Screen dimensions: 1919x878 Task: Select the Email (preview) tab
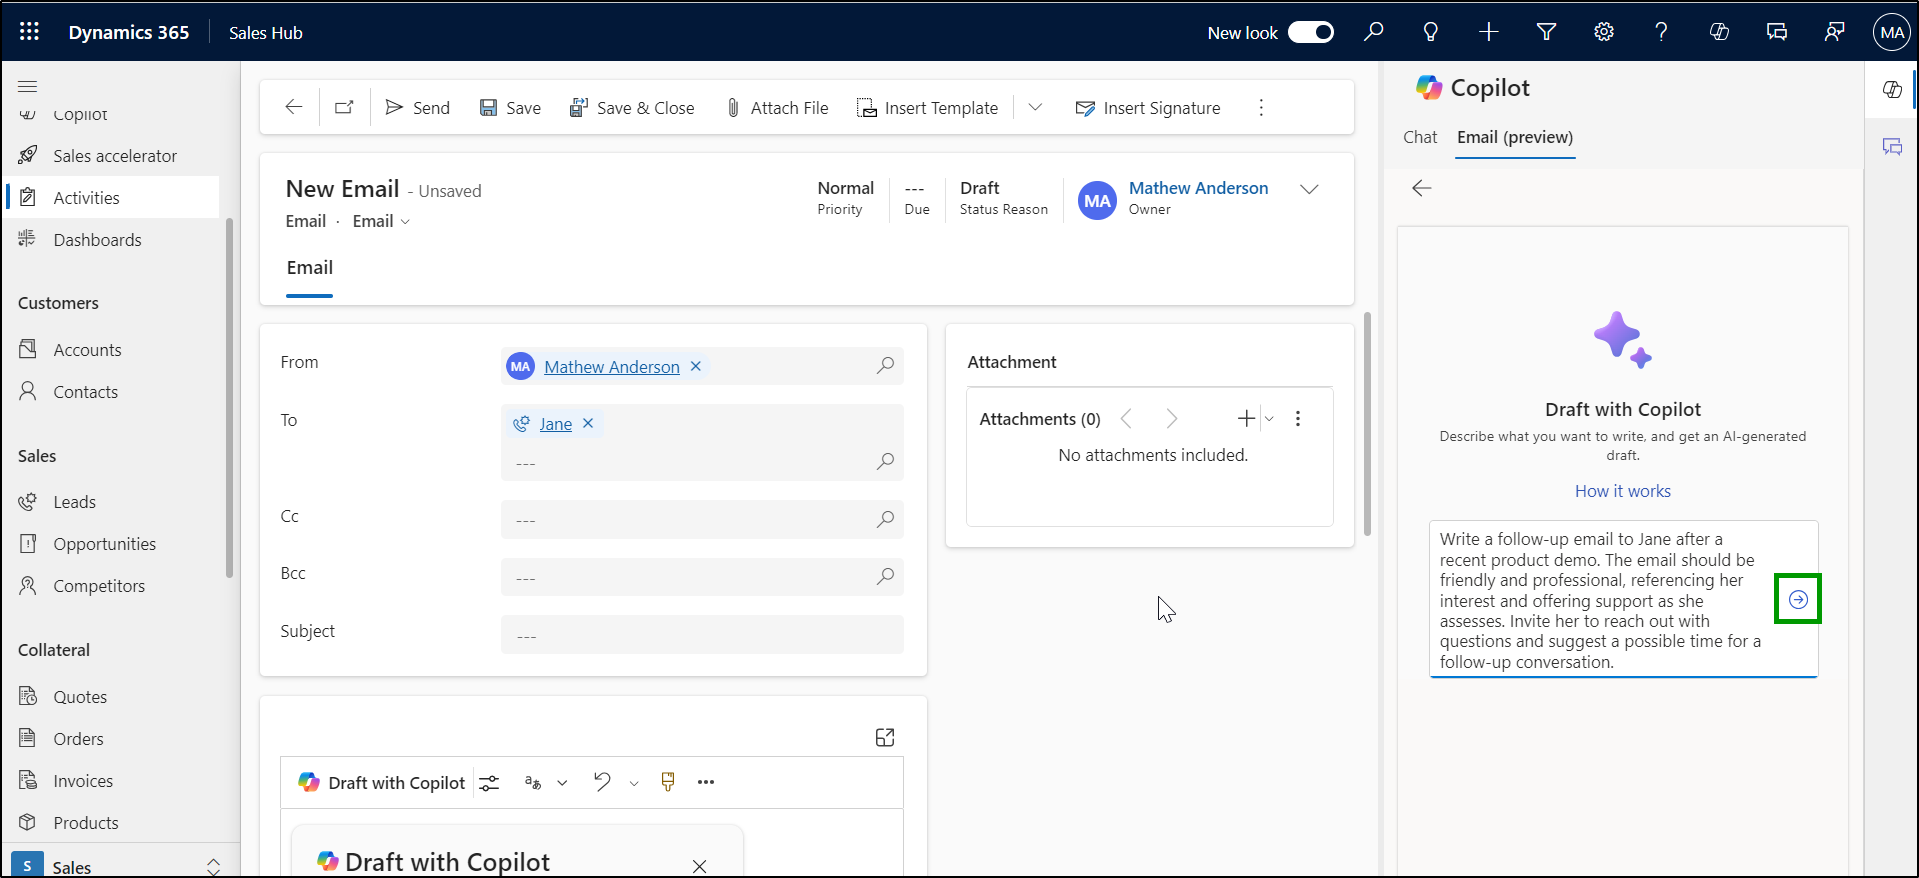coord(1515,137)
